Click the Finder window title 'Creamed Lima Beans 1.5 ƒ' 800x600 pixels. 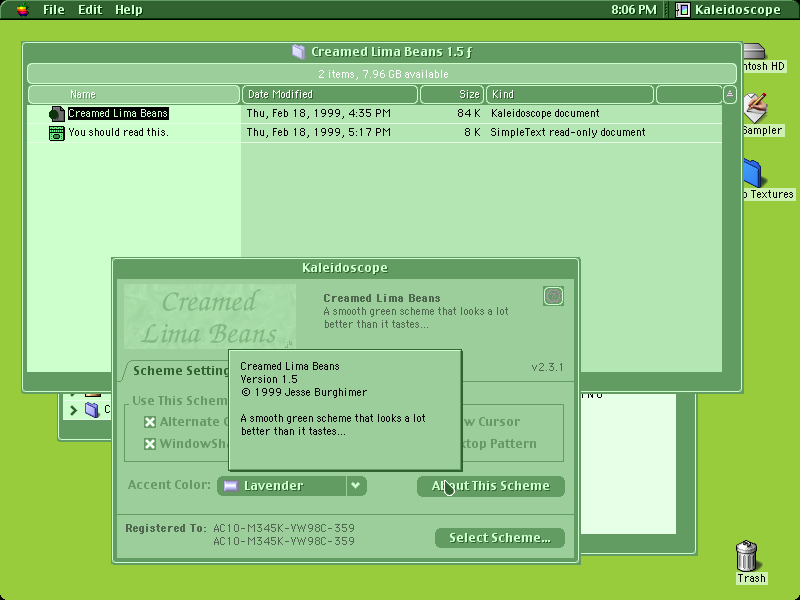(391, 52)
